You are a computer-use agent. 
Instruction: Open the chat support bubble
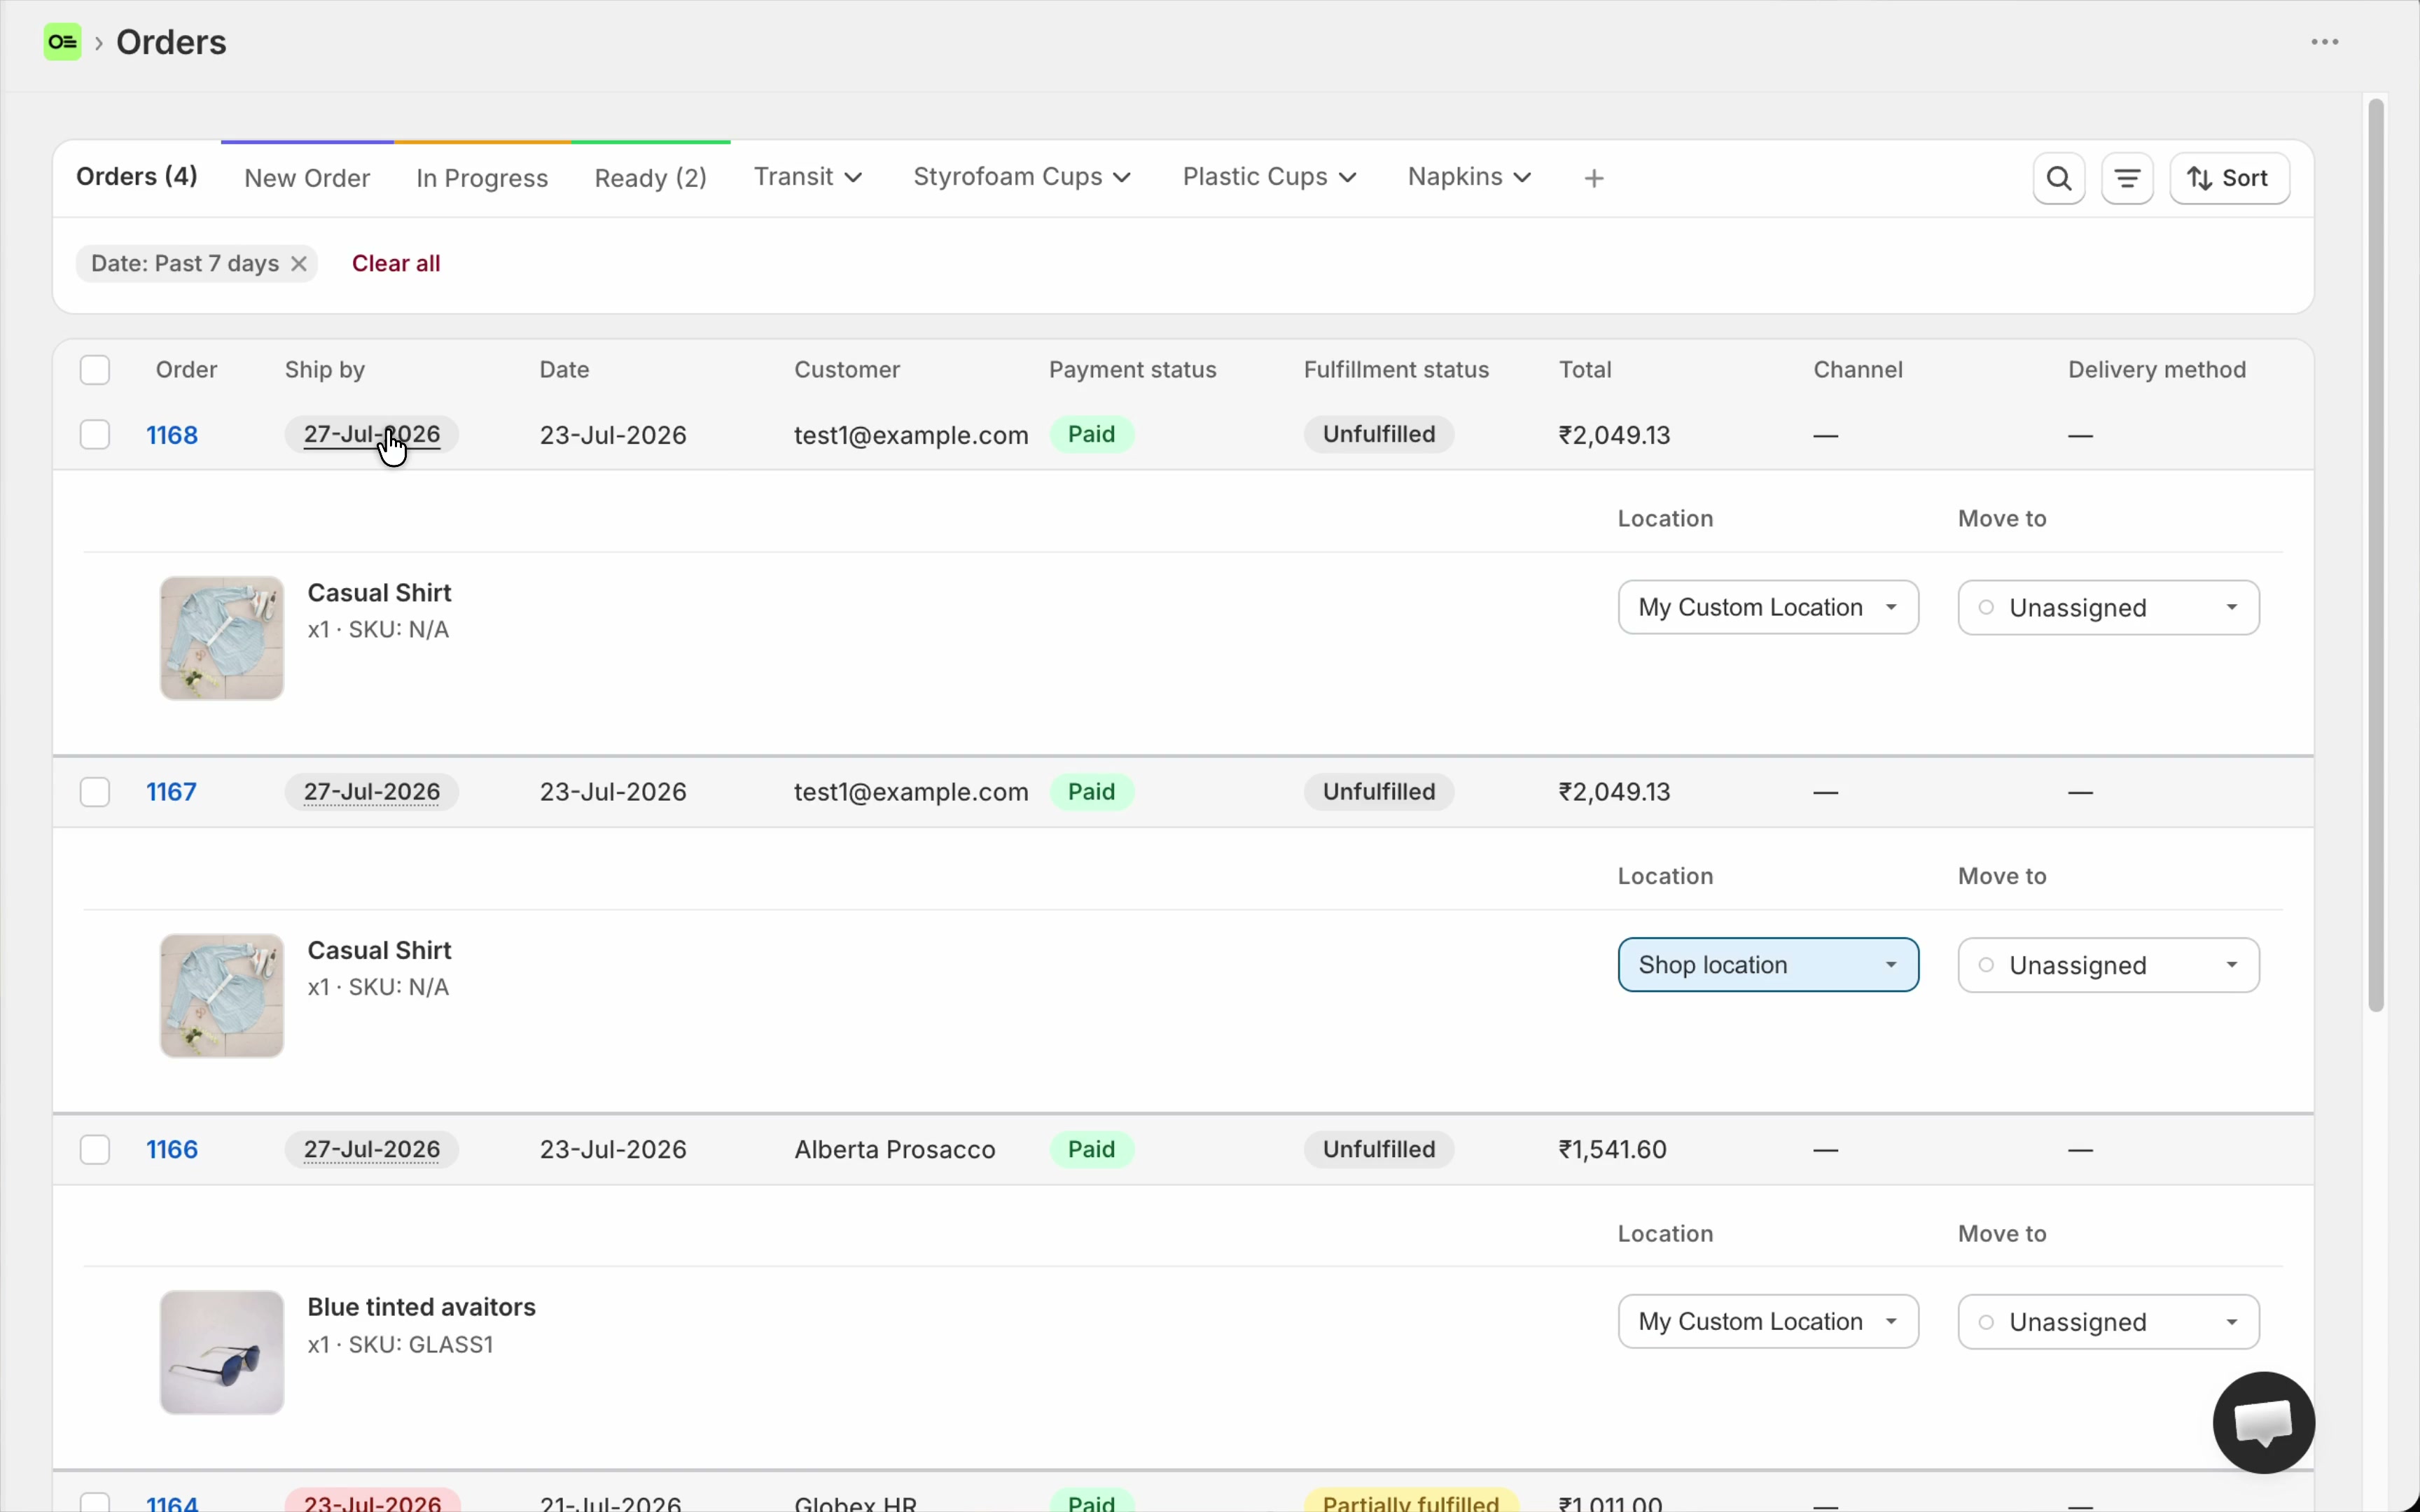[x=2264, y=1422]
